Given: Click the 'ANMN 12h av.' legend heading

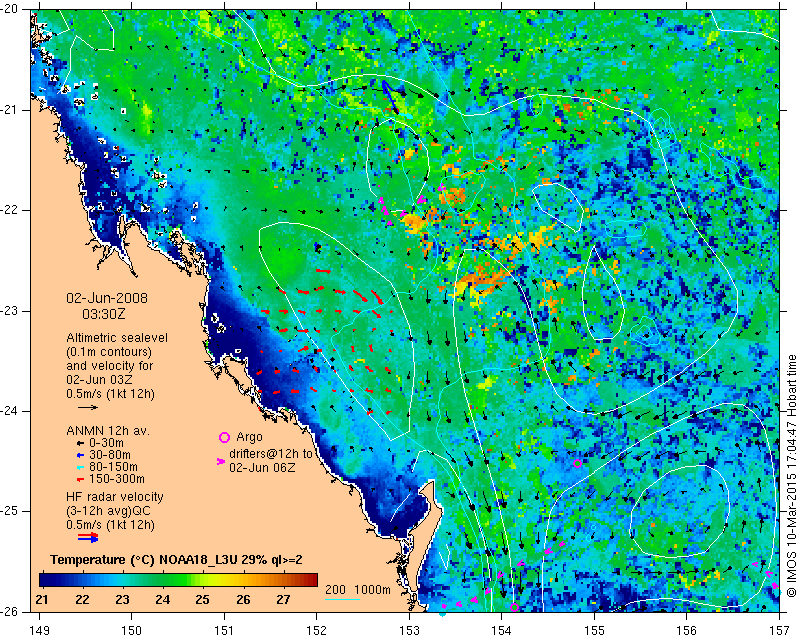Looking at the screenshot, I should [108, 431].
